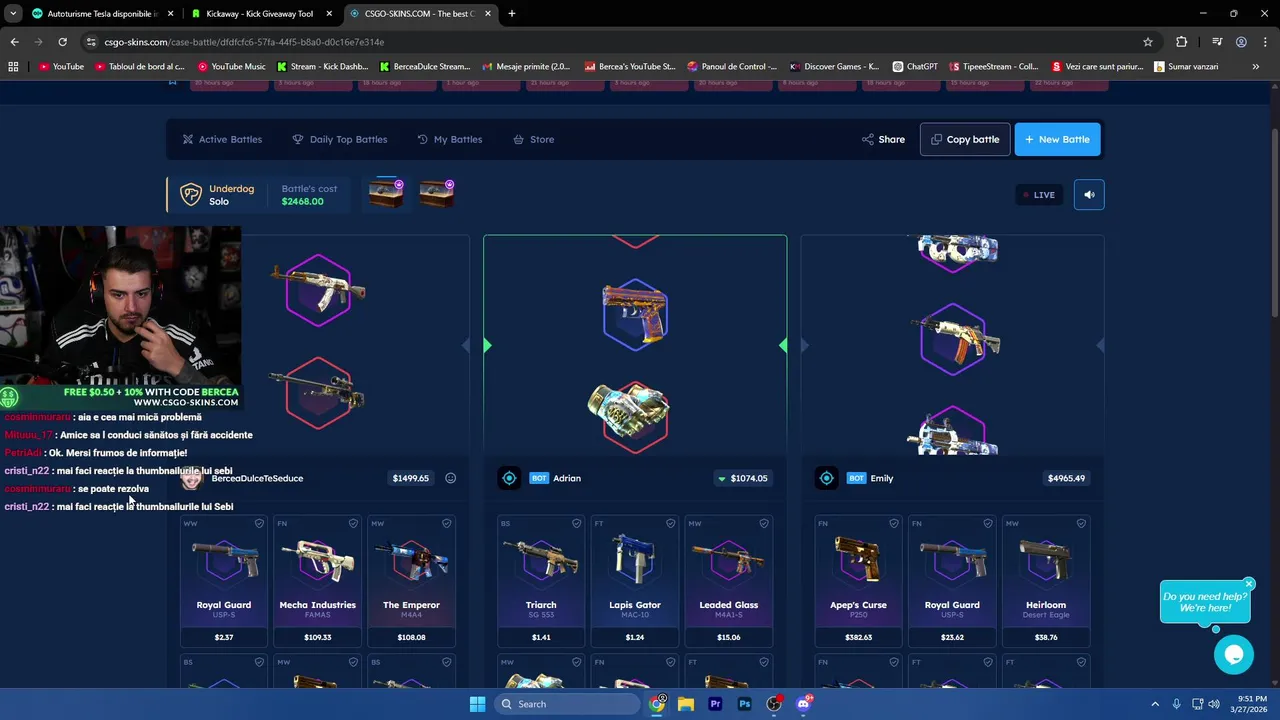Open the Chrome profile avatar

(1241, 42)
